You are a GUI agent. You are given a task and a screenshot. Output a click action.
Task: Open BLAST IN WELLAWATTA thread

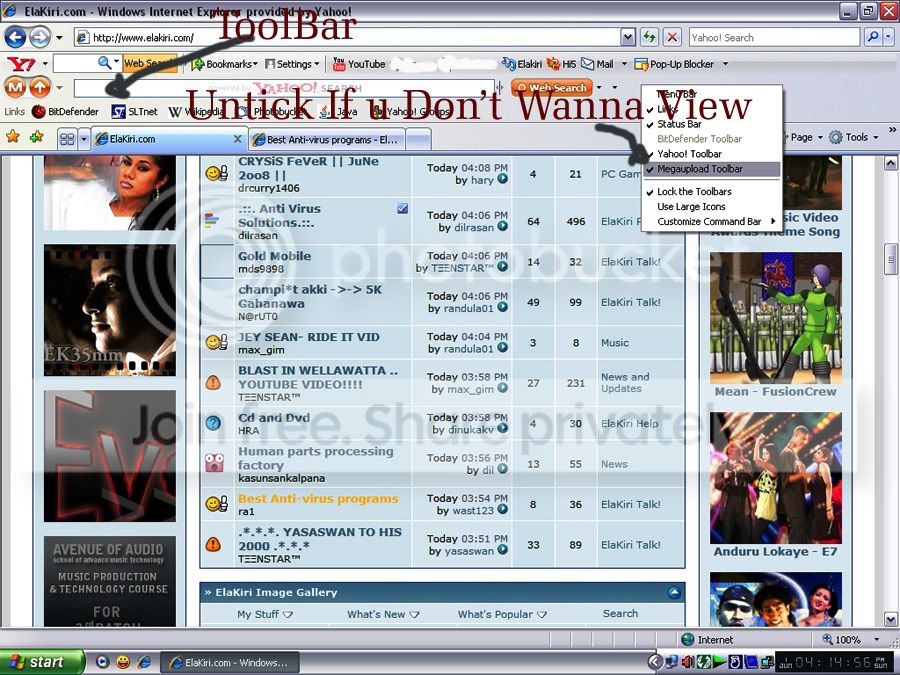point(318,377)
